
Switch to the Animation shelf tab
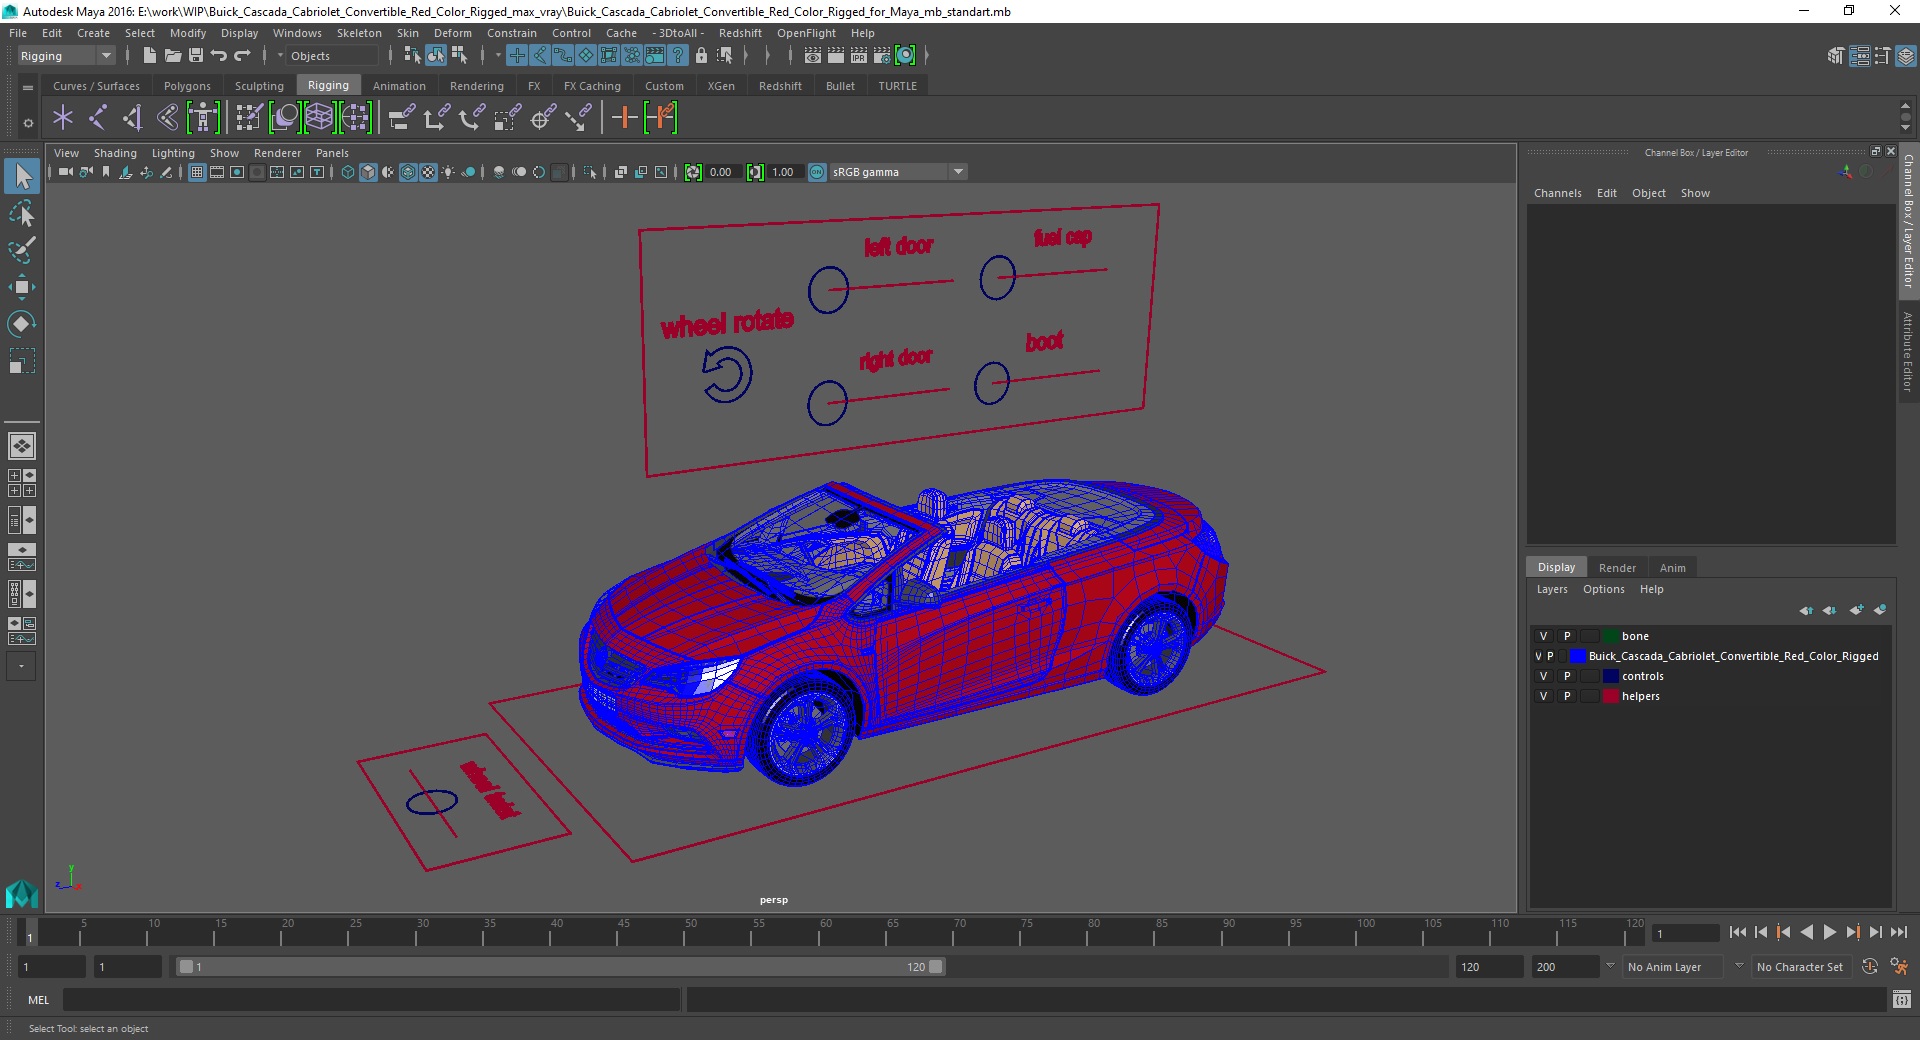(399, 86)
